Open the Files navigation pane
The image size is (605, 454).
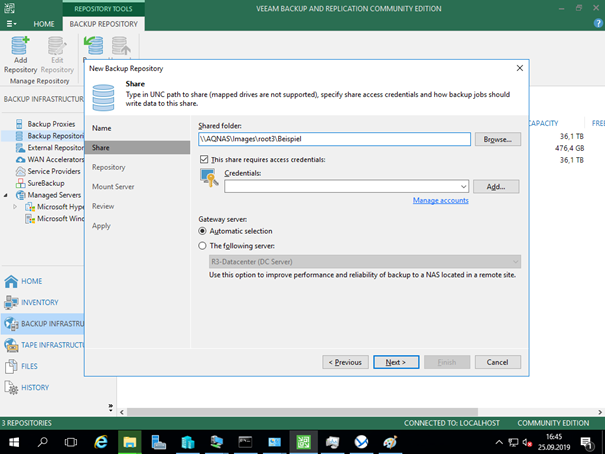tap(30, 366)
